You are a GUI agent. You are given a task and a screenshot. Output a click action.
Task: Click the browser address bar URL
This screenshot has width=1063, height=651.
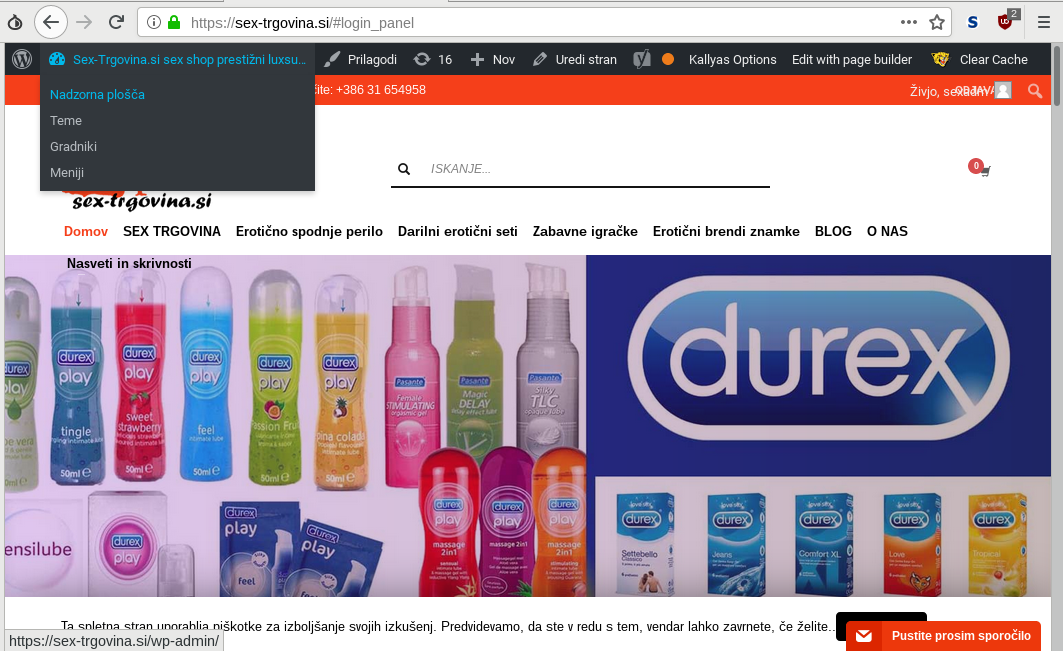pyautogui.click(x=302, y=23)
